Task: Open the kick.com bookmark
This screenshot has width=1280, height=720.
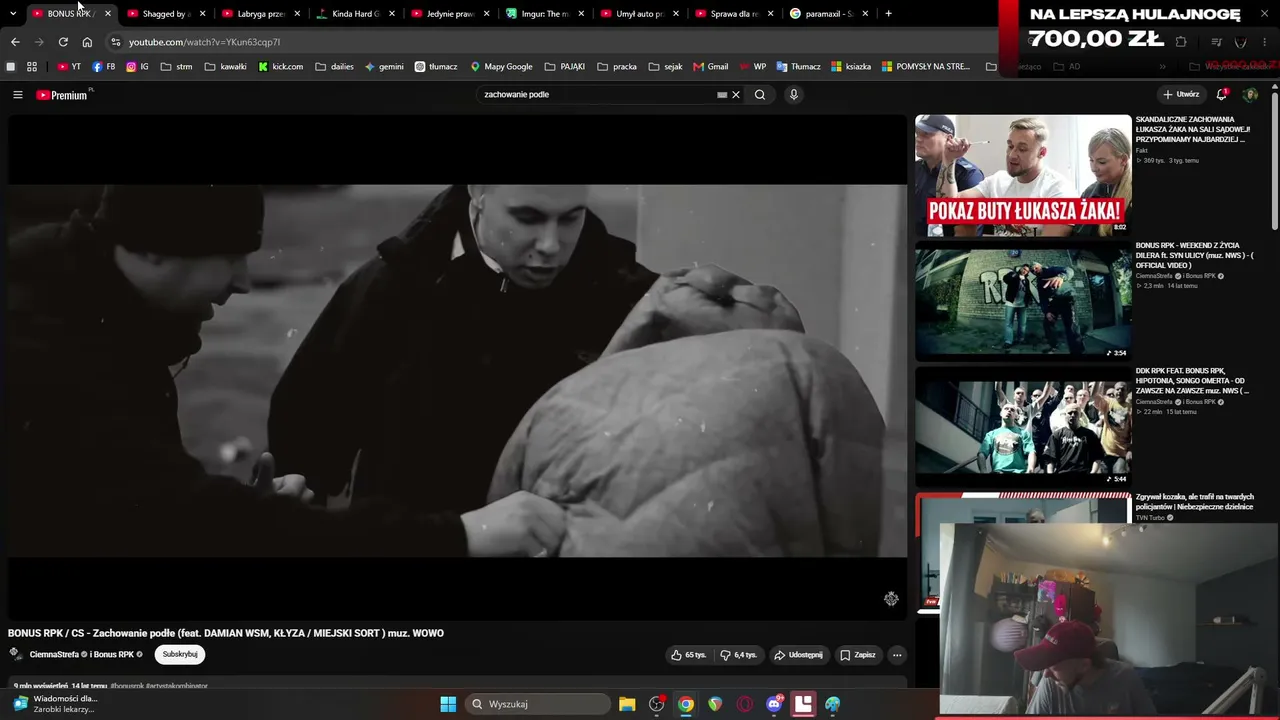Action: click(280, 67)
